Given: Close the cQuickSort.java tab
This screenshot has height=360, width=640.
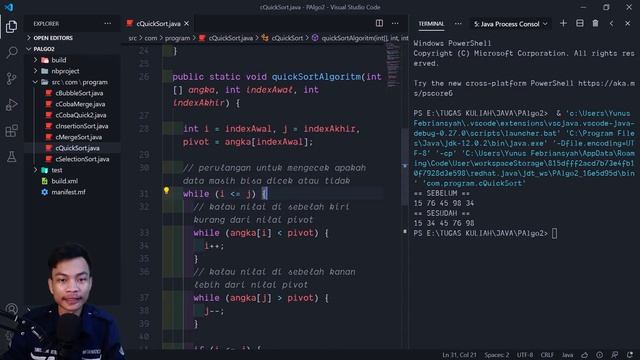Looking at the screenshot, I should 187,24.
